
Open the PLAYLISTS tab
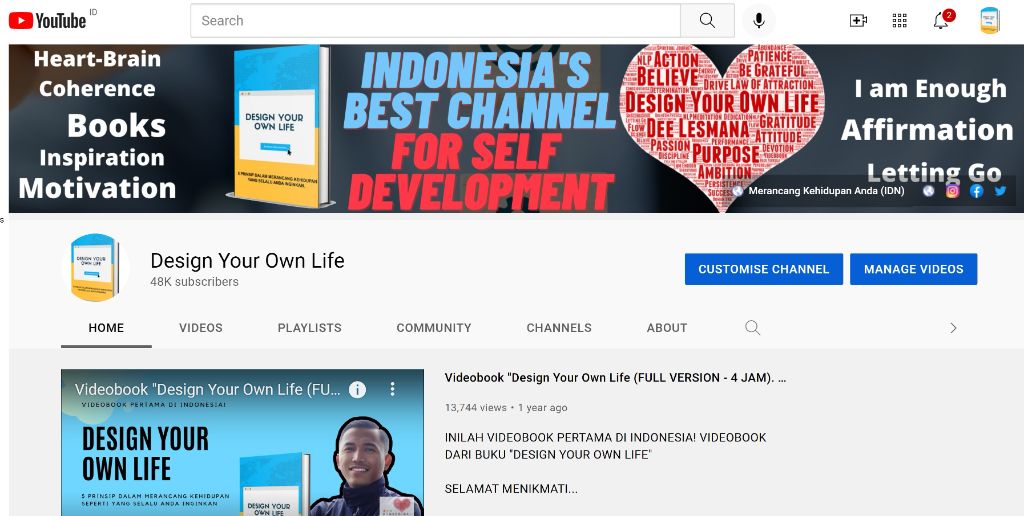[310, 328]
